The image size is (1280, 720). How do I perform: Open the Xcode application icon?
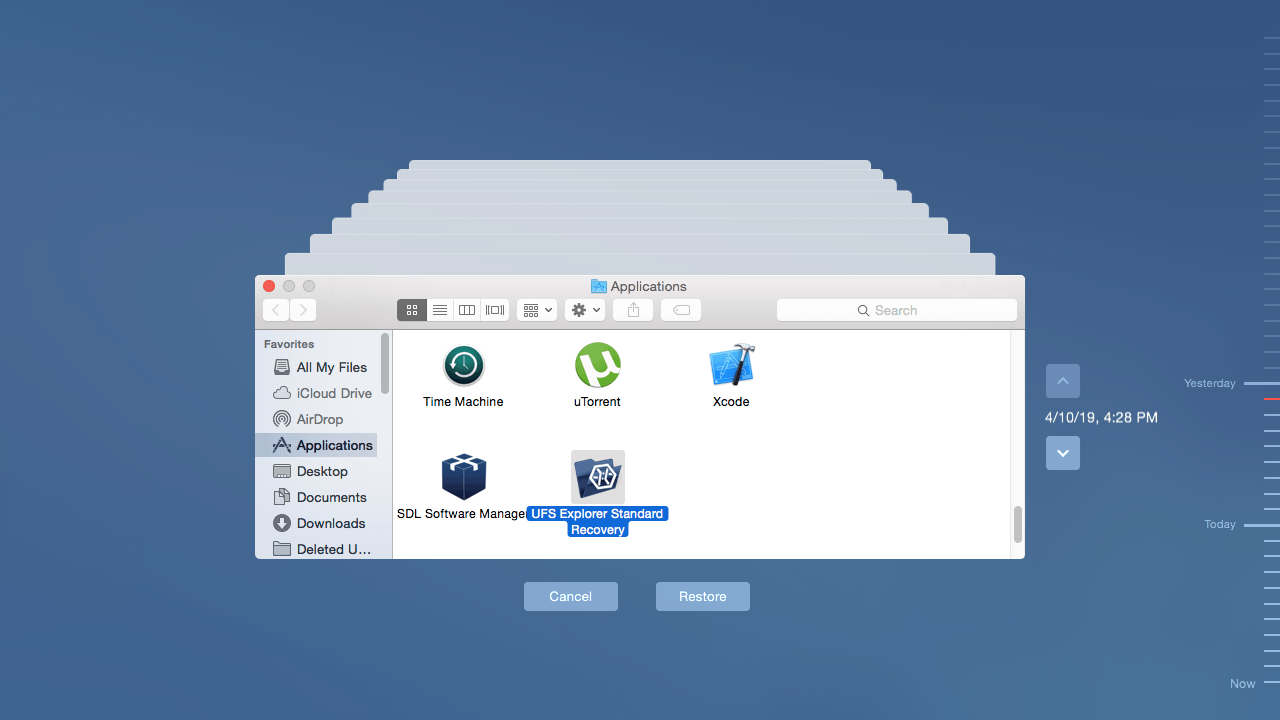point(731,365)
